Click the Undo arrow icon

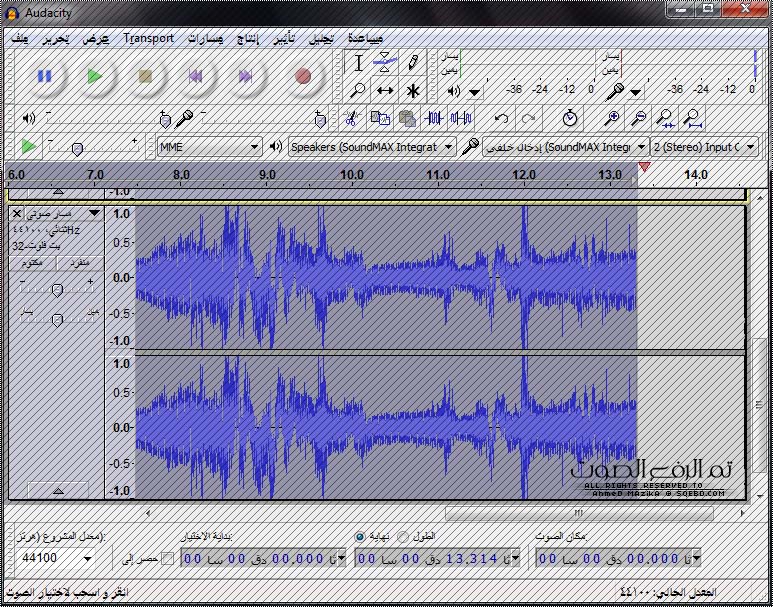[502, 118]
